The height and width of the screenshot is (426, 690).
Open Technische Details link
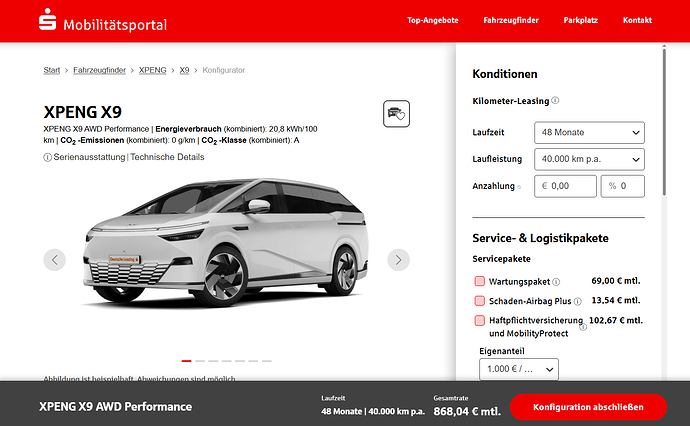click(x=167, y=157)
